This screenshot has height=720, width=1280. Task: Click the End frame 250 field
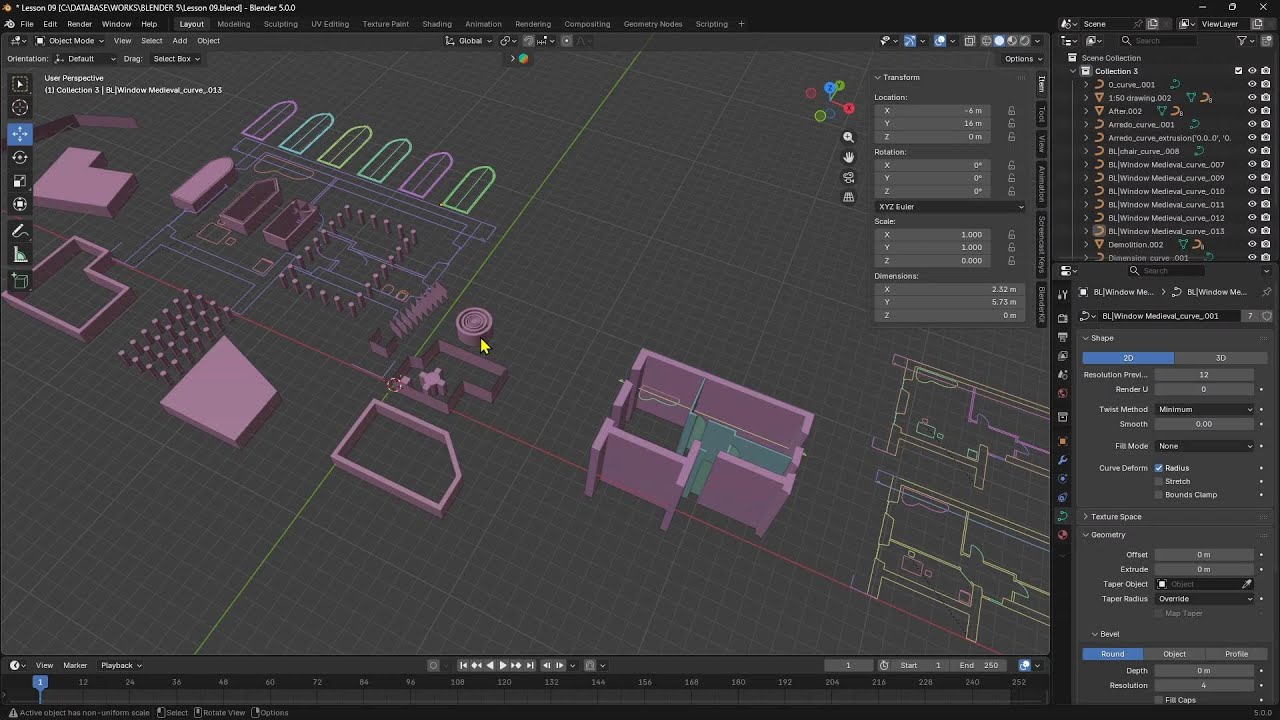click(981, 665)
